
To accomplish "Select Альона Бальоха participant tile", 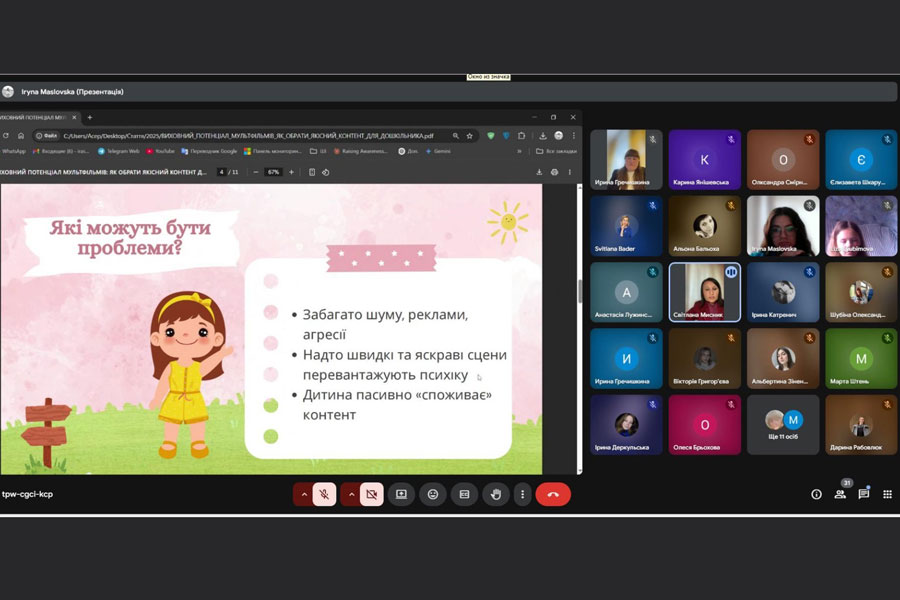I will pos(704,226).
